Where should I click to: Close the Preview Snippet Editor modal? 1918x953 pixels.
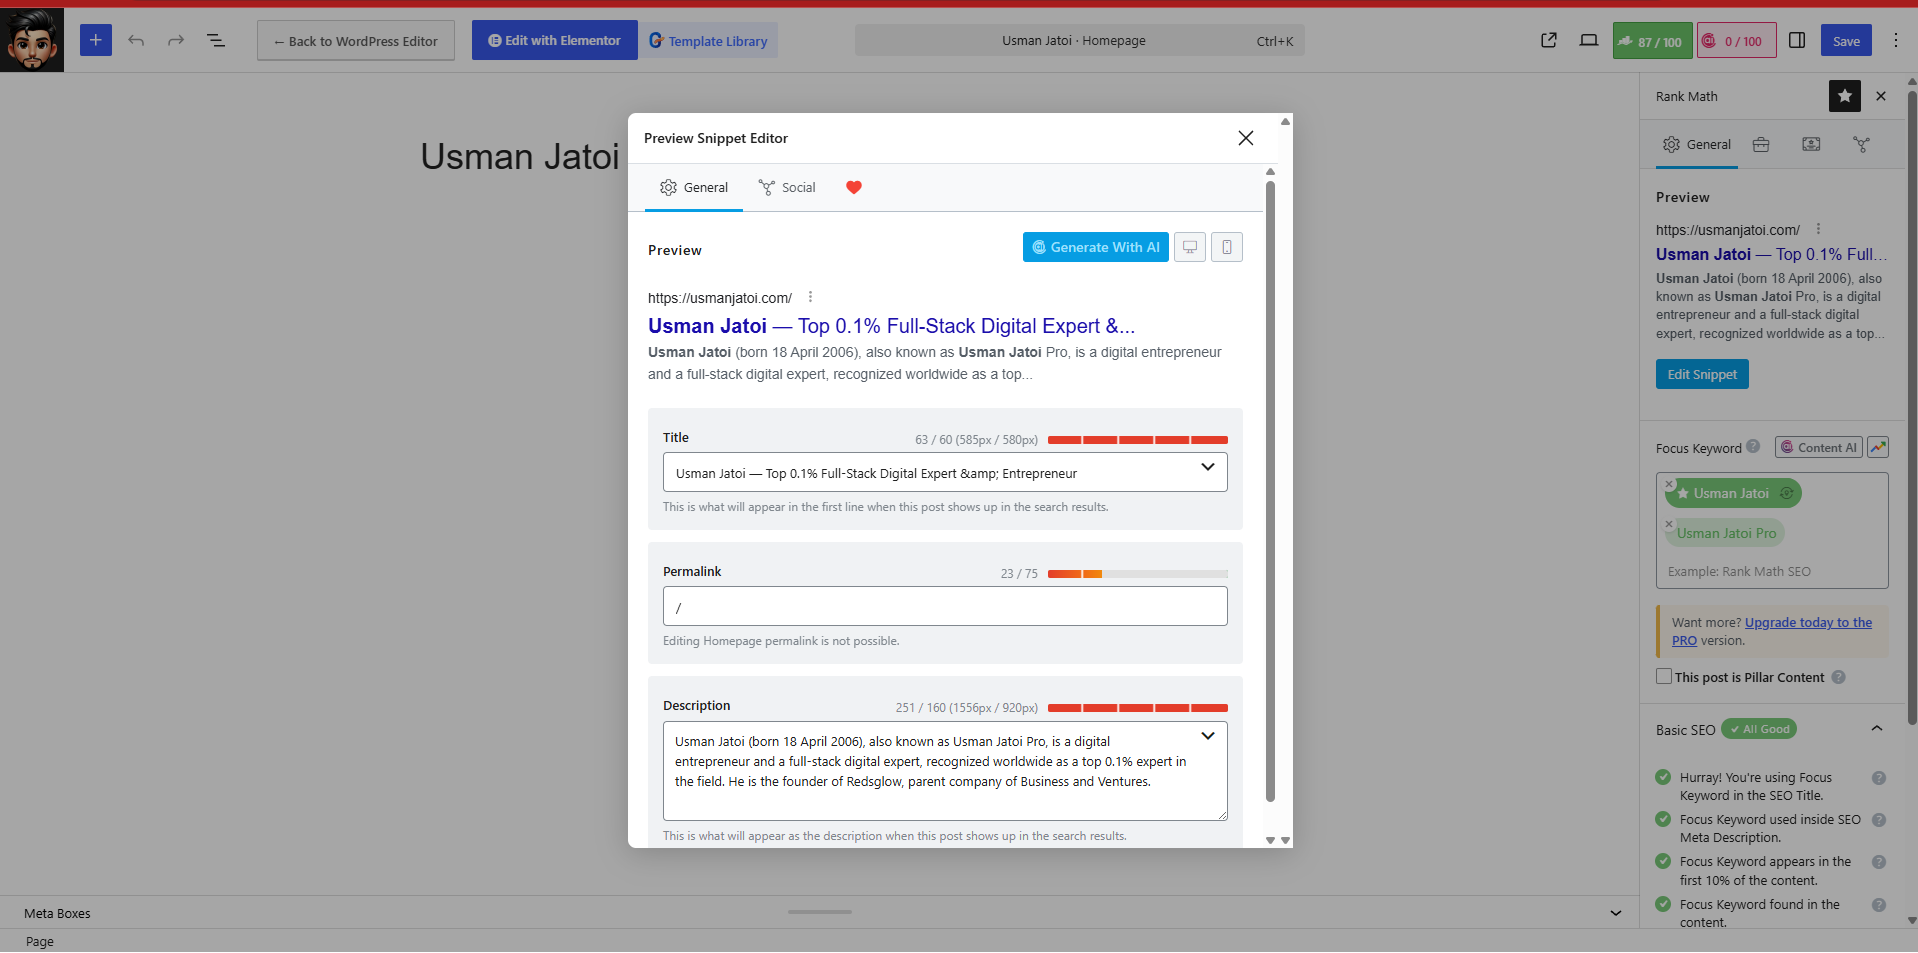click(1245, 138)
